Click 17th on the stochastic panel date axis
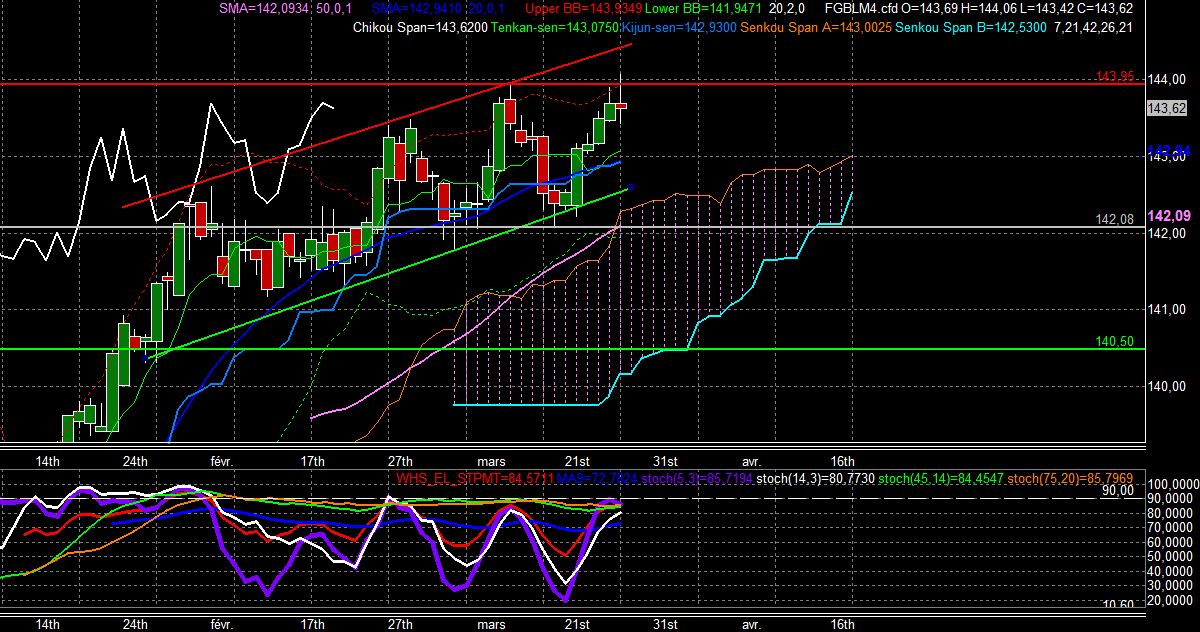Image resolution: width=1200 pixels, height=632 pixels. coord(312,623)
